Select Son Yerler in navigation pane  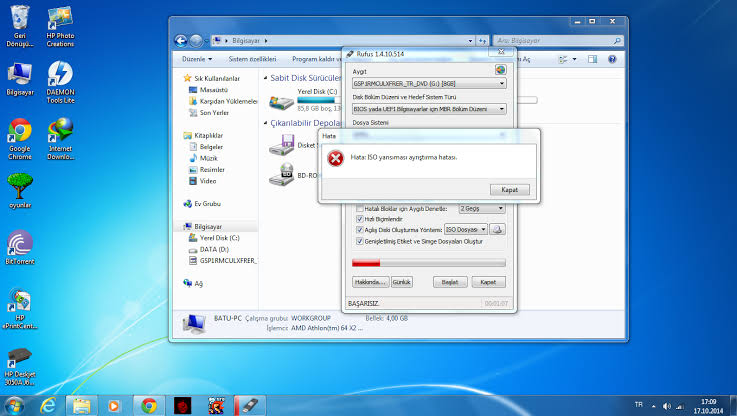[x=209, y=113]
